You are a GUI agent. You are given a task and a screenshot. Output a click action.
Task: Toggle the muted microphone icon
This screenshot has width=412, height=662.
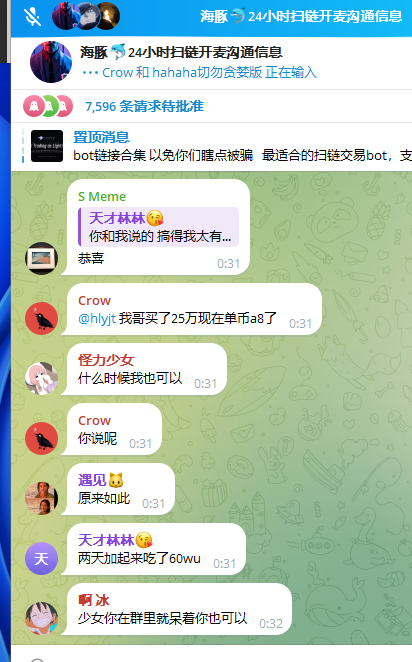32,16
